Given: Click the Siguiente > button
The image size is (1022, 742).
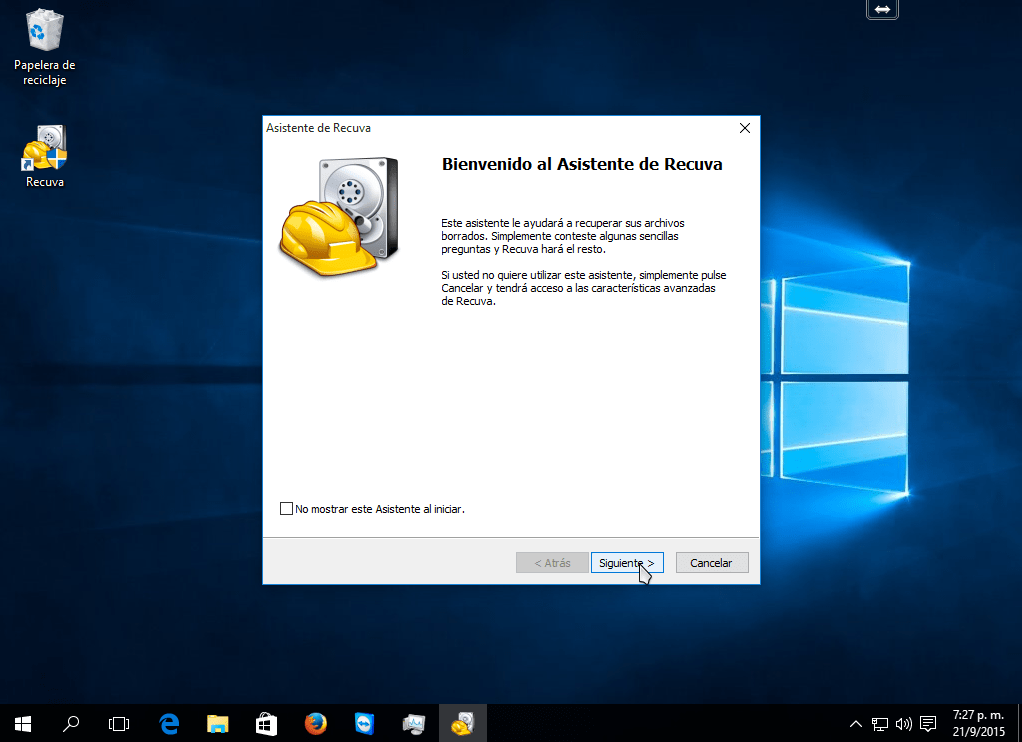Looking at the screenshot, I should [x=627, y=563].
